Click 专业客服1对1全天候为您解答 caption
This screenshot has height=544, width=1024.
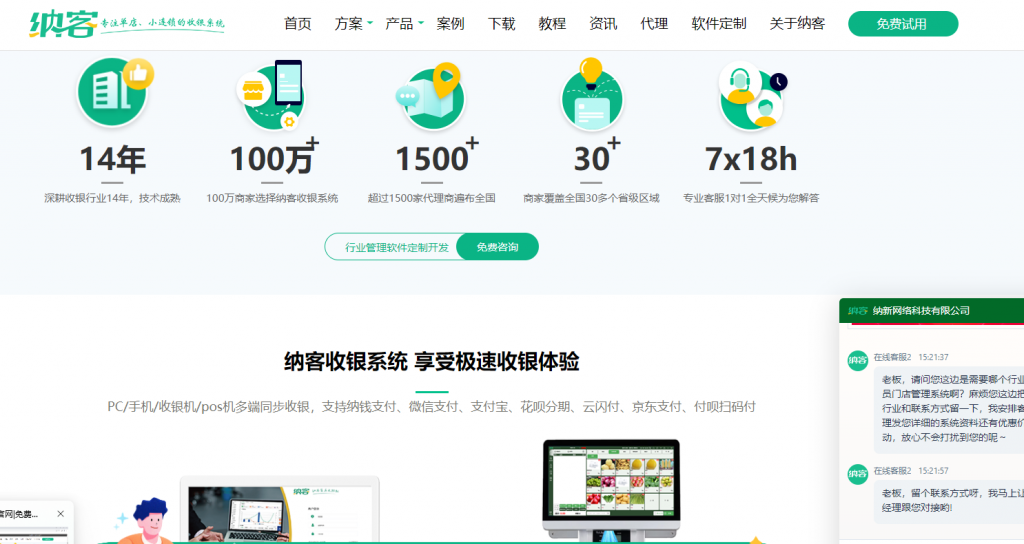[x=751, y=198]
